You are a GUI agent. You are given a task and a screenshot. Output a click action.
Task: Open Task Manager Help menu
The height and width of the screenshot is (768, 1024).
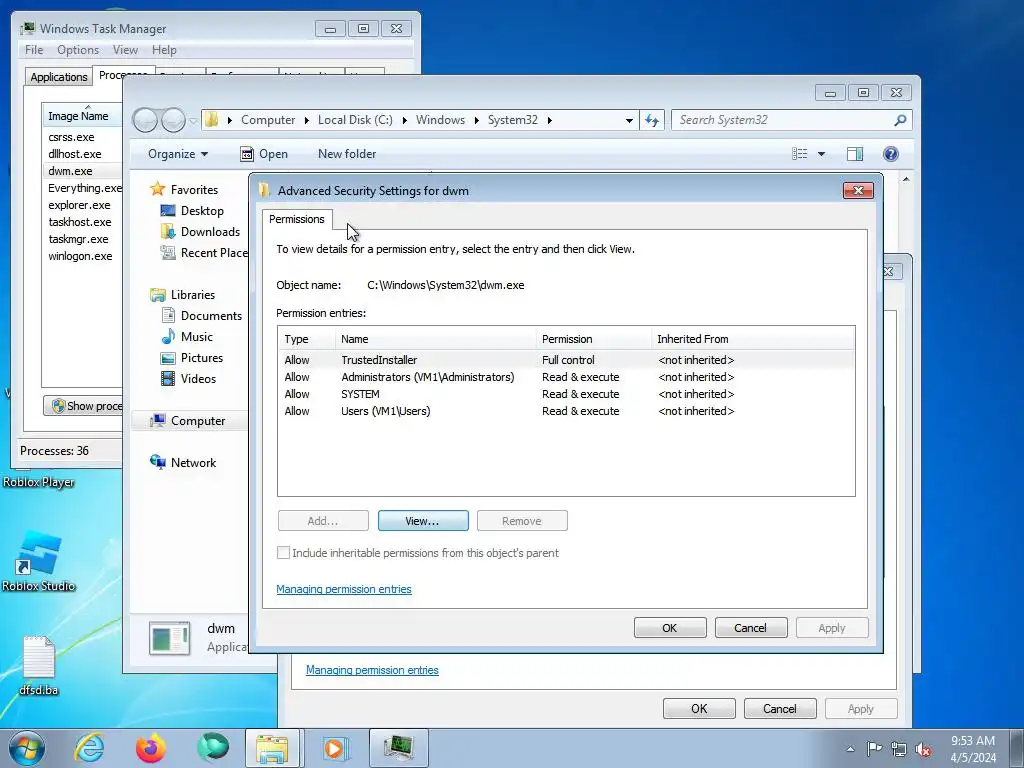click(x=164, y=50)
